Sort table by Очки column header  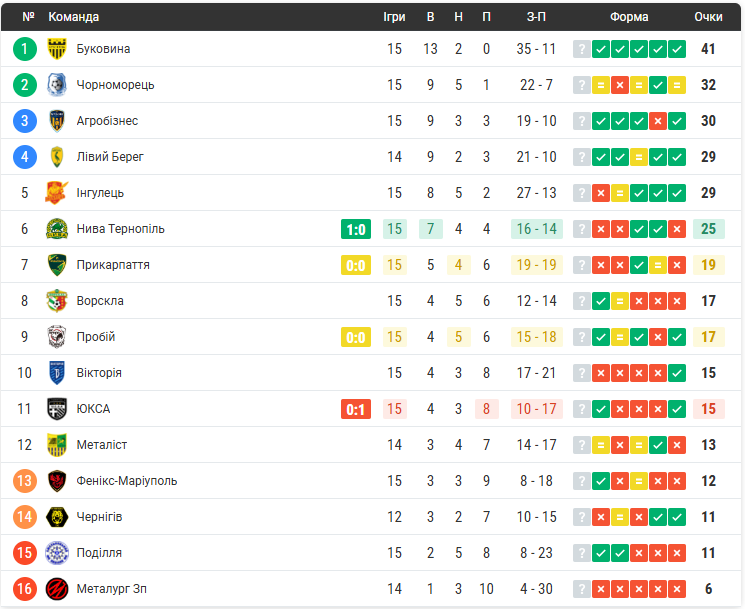click(708, 17)
